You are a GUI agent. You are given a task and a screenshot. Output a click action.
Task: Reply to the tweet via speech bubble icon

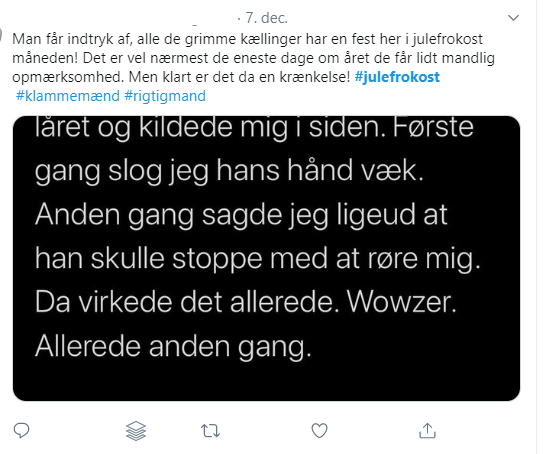click(21, 430)
